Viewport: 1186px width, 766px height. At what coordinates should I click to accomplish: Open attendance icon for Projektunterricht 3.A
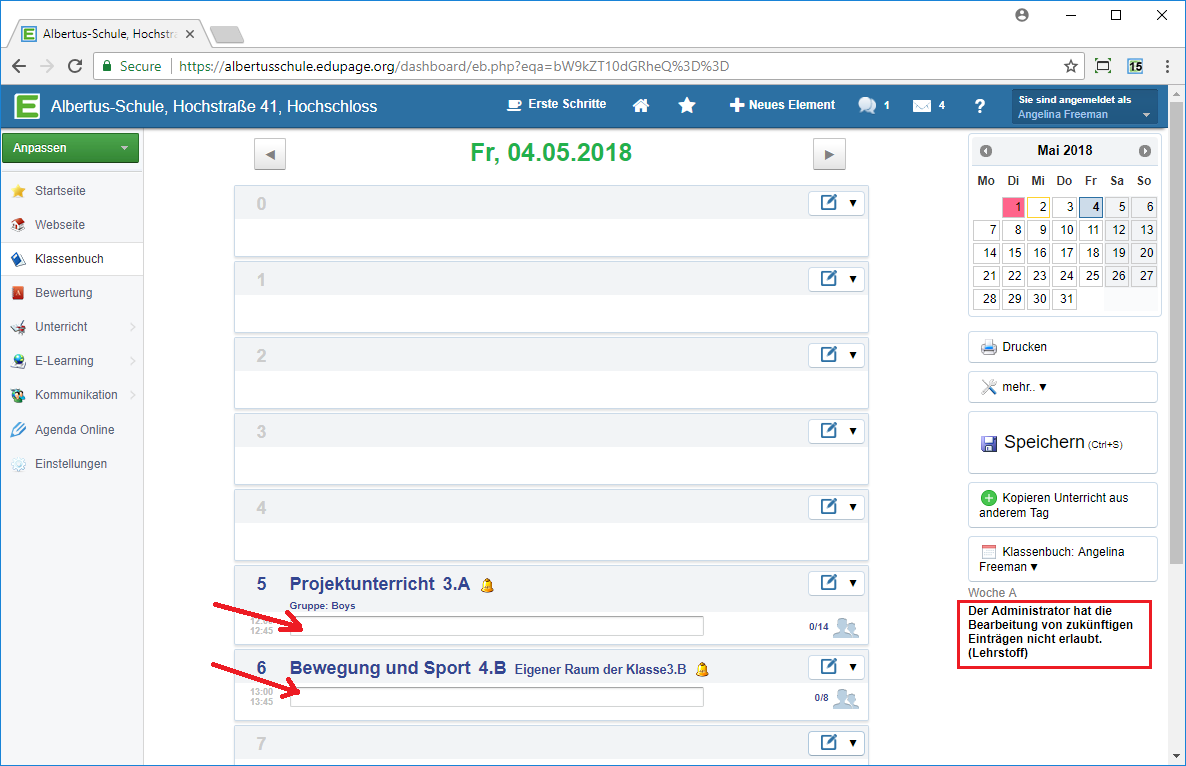pos(846,628)
